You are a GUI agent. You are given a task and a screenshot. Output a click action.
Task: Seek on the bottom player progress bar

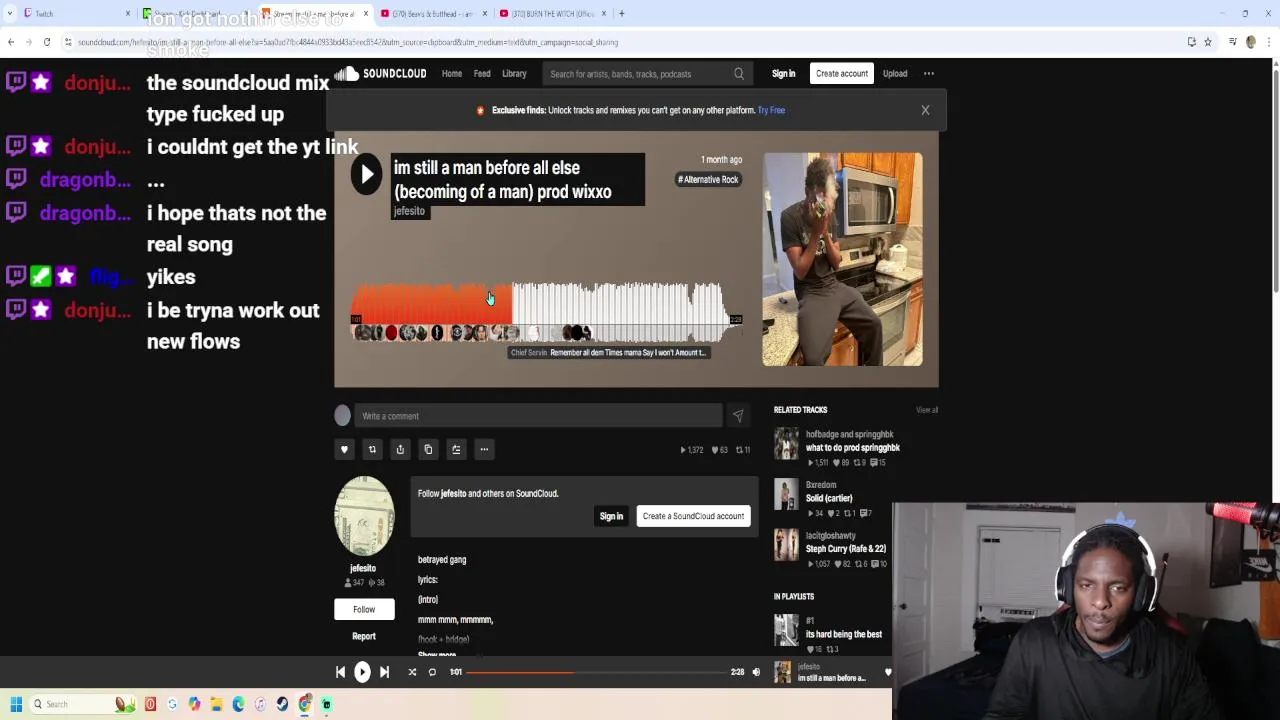598,672
